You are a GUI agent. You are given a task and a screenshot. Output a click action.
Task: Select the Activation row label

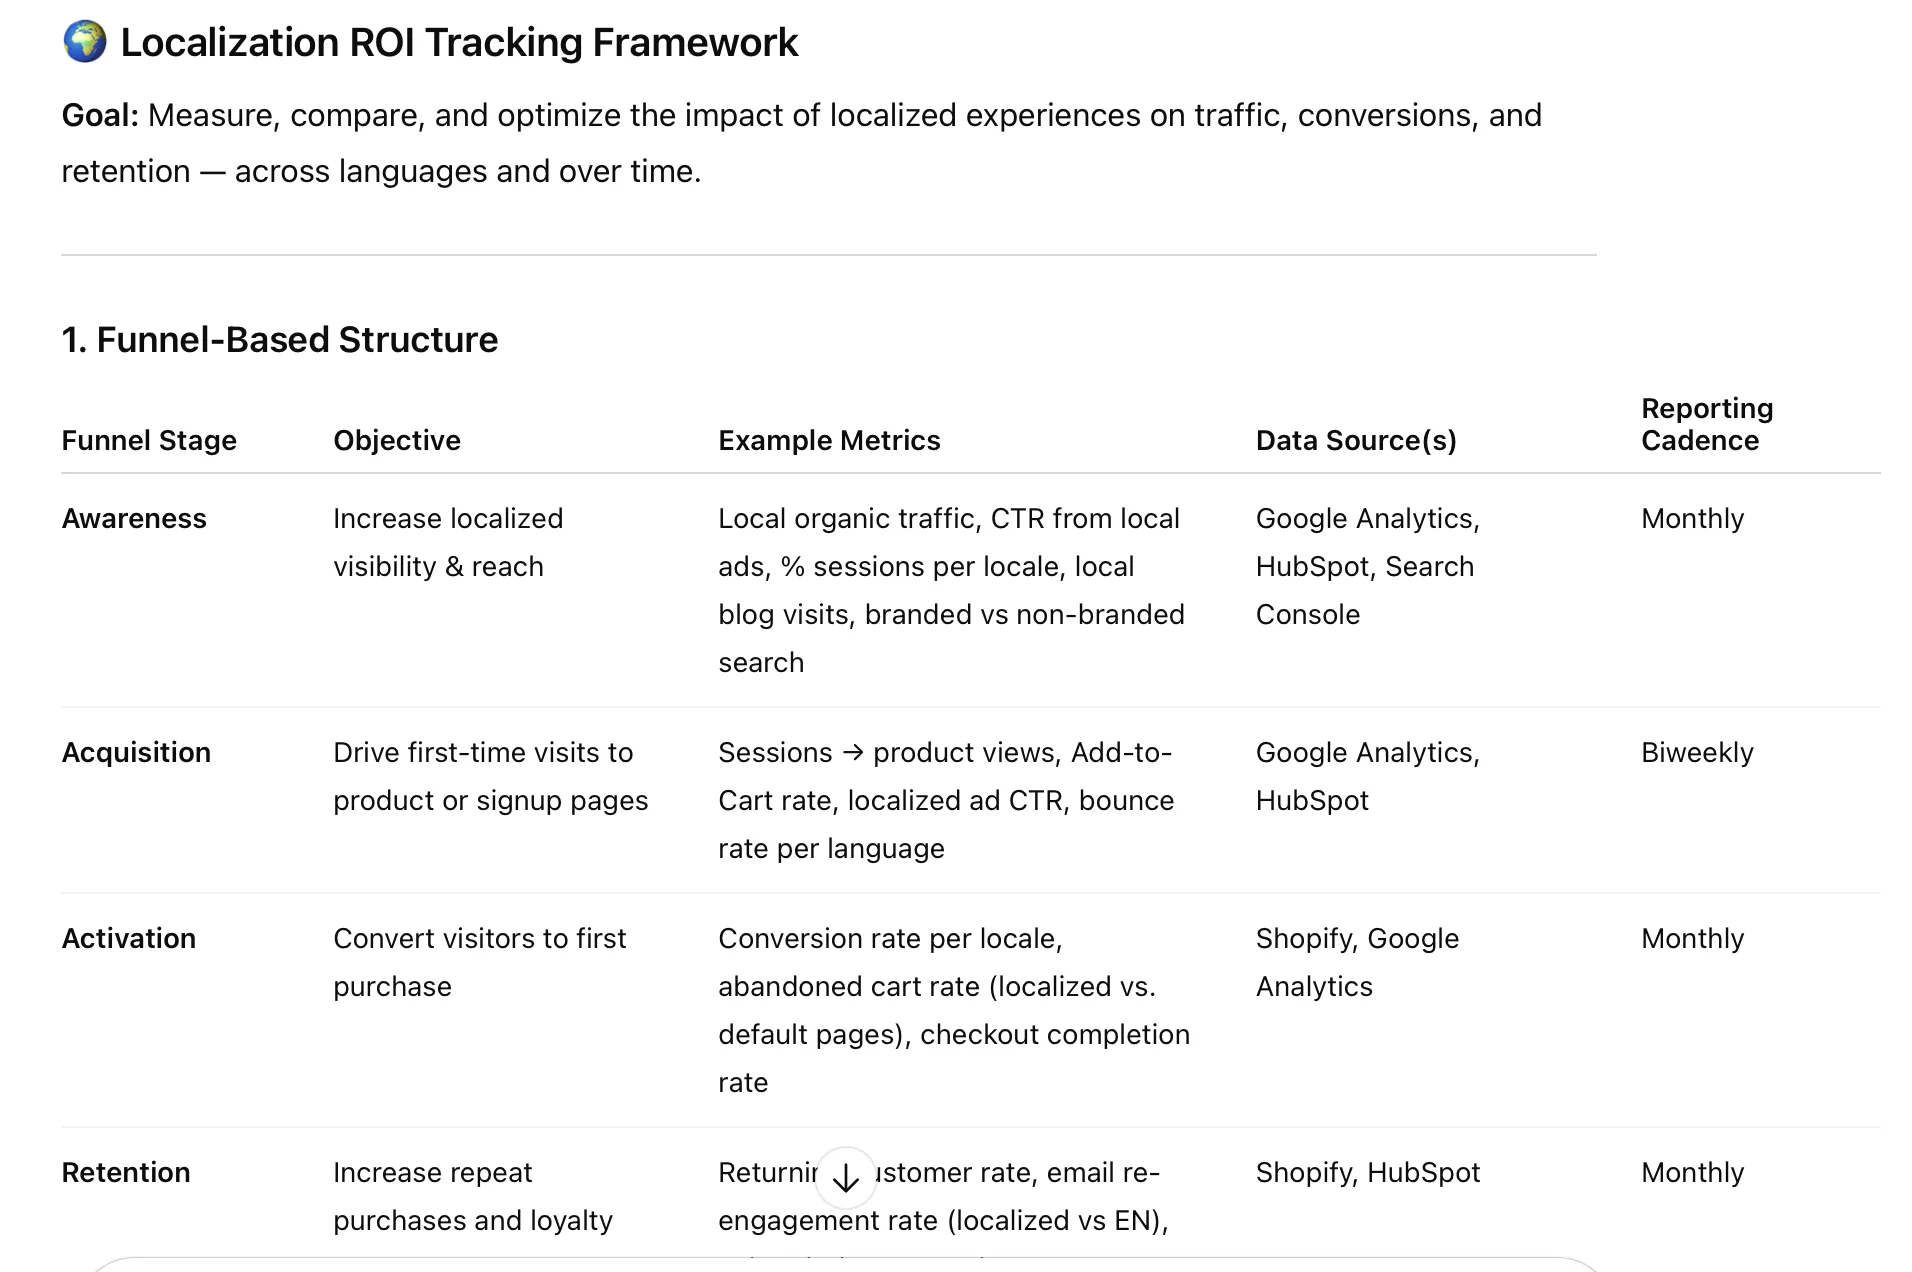[x=129, y=938]
